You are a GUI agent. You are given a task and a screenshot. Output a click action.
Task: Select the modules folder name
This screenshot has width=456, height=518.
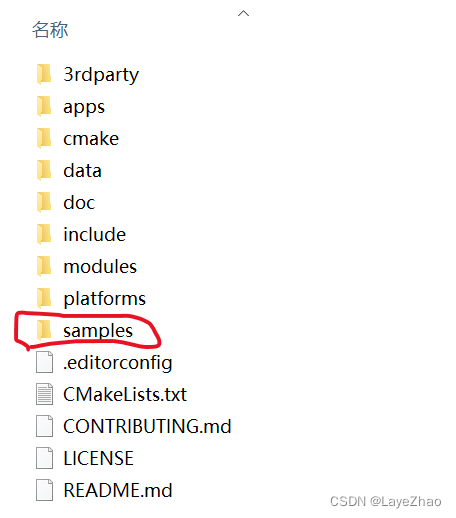[100, 267]
